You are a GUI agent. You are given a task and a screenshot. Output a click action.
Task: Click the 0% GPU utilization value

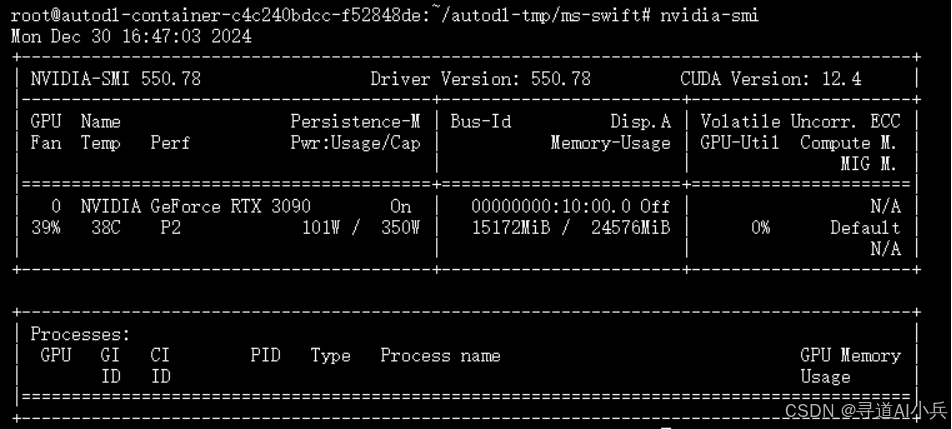tap(760, 227)
